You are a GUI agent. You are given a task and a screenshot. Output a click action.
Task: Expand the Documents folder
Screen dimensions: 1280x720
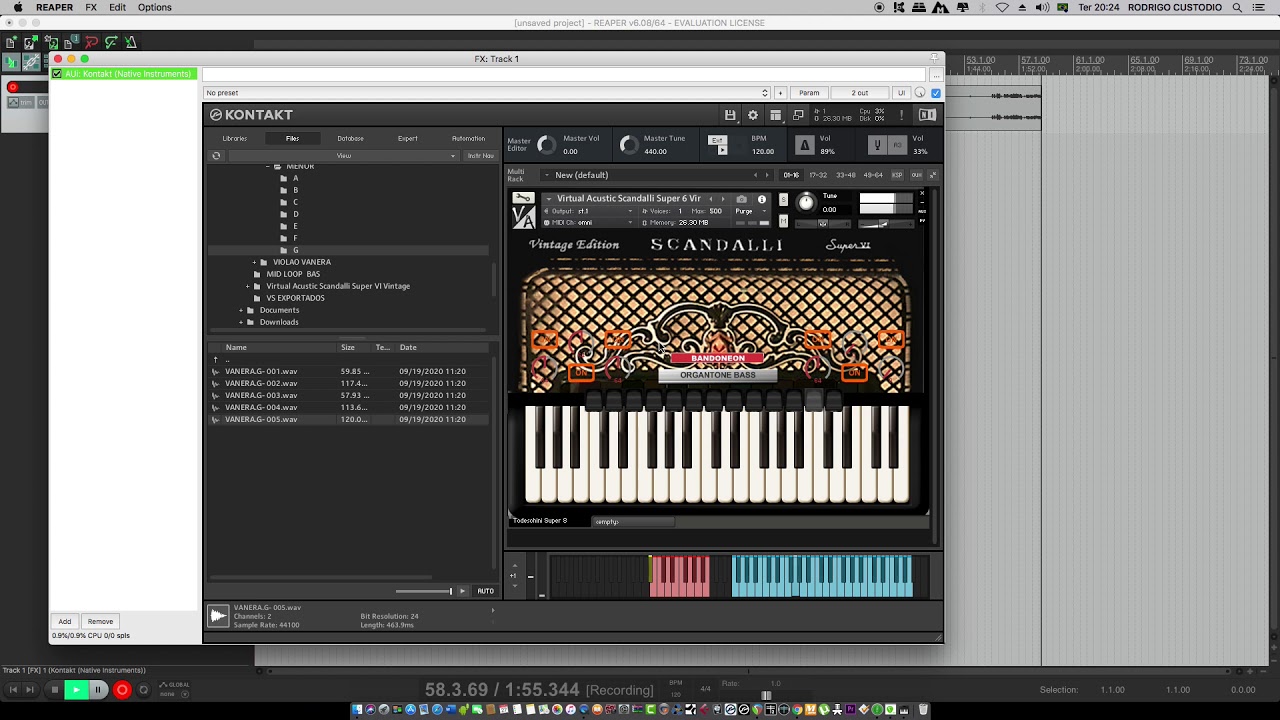point(241,310)
